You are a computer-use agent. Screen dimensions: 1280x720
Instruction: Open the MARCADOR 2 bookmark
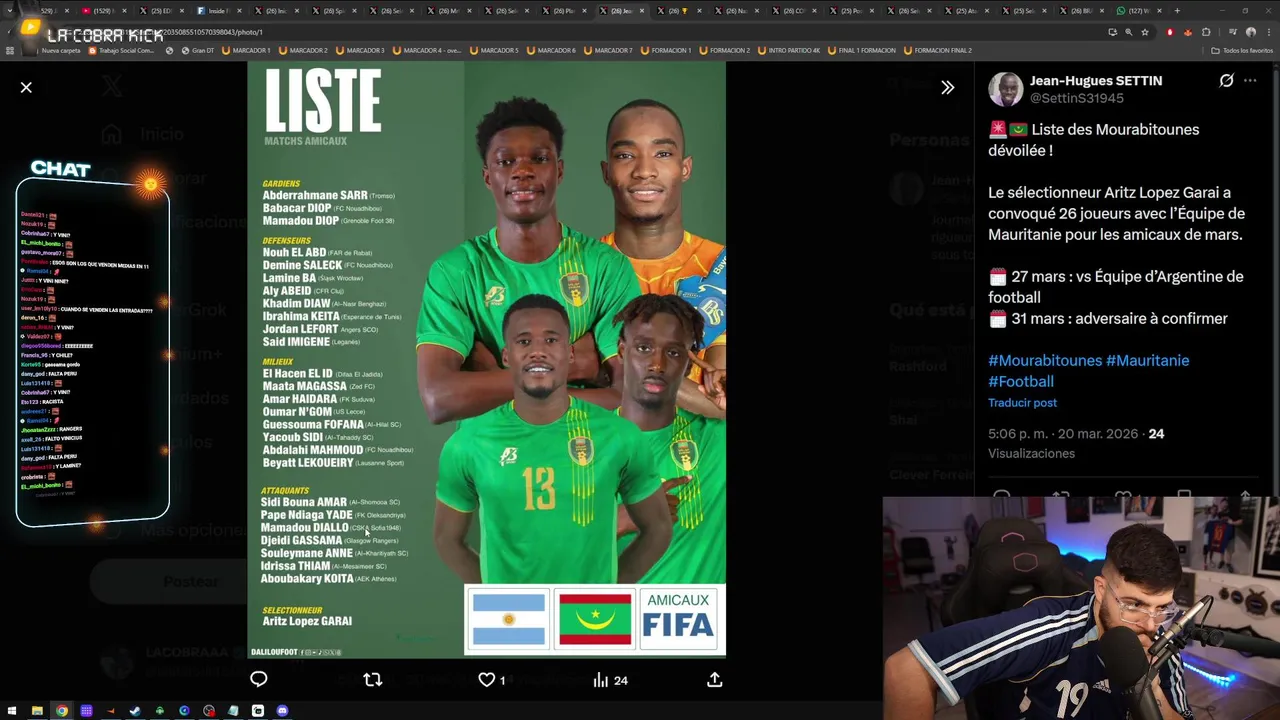302,50
